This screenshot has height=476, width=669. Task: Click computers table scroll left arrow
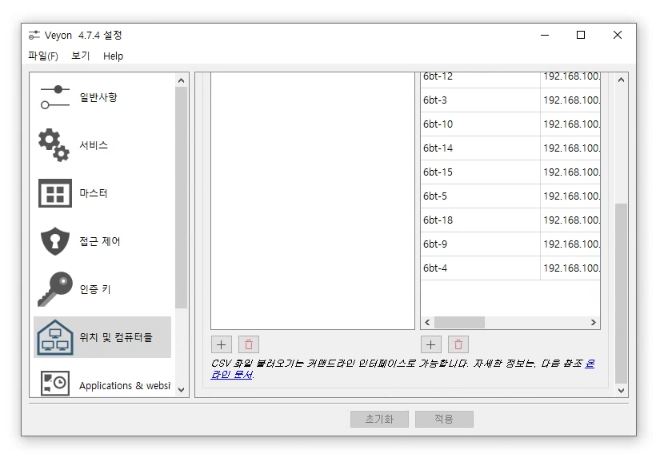428,322
